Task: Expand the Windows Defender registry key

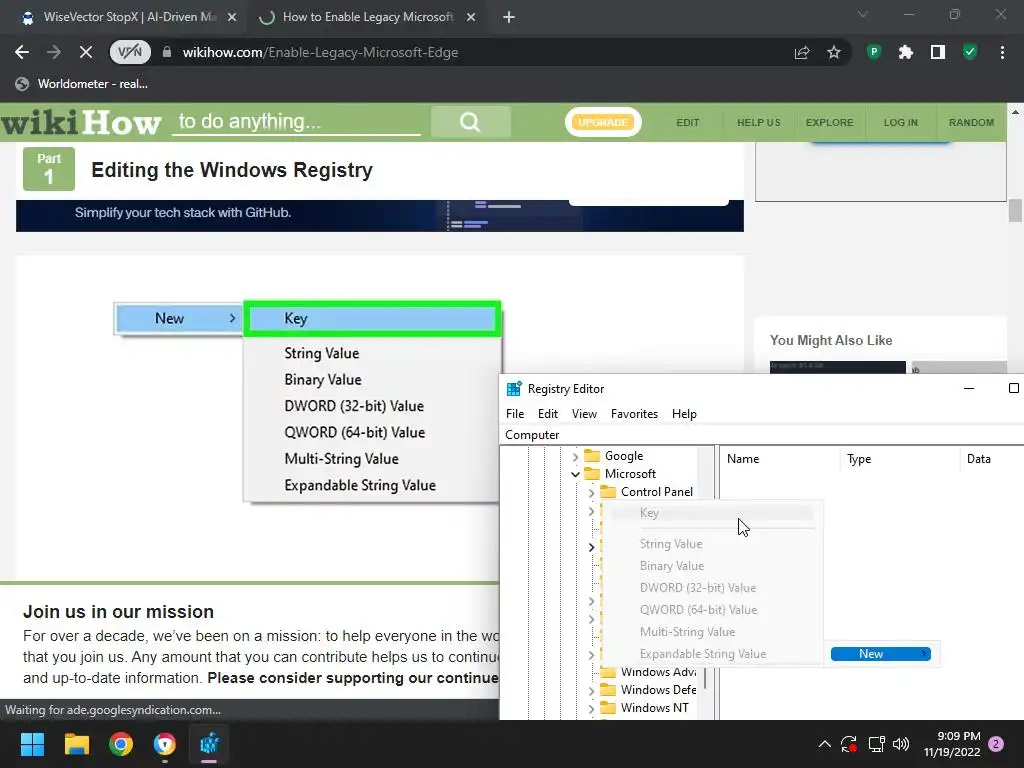Action: (592, 690)
